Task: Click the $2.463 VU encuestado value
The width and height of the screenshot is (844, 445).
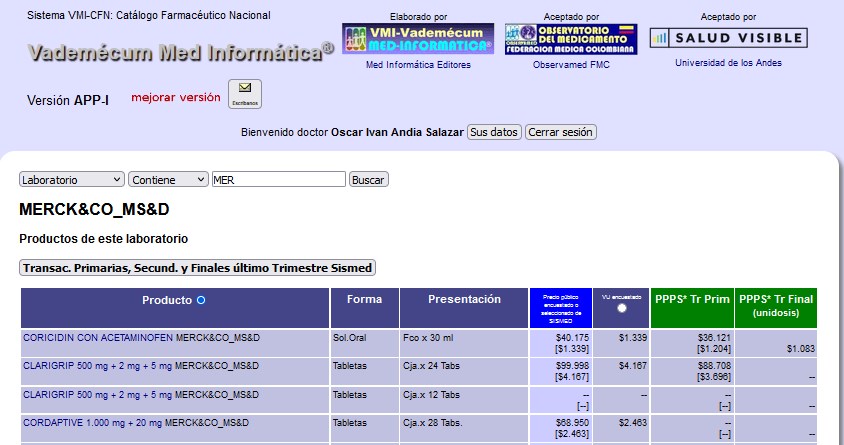Action: (x=632, y=423)
